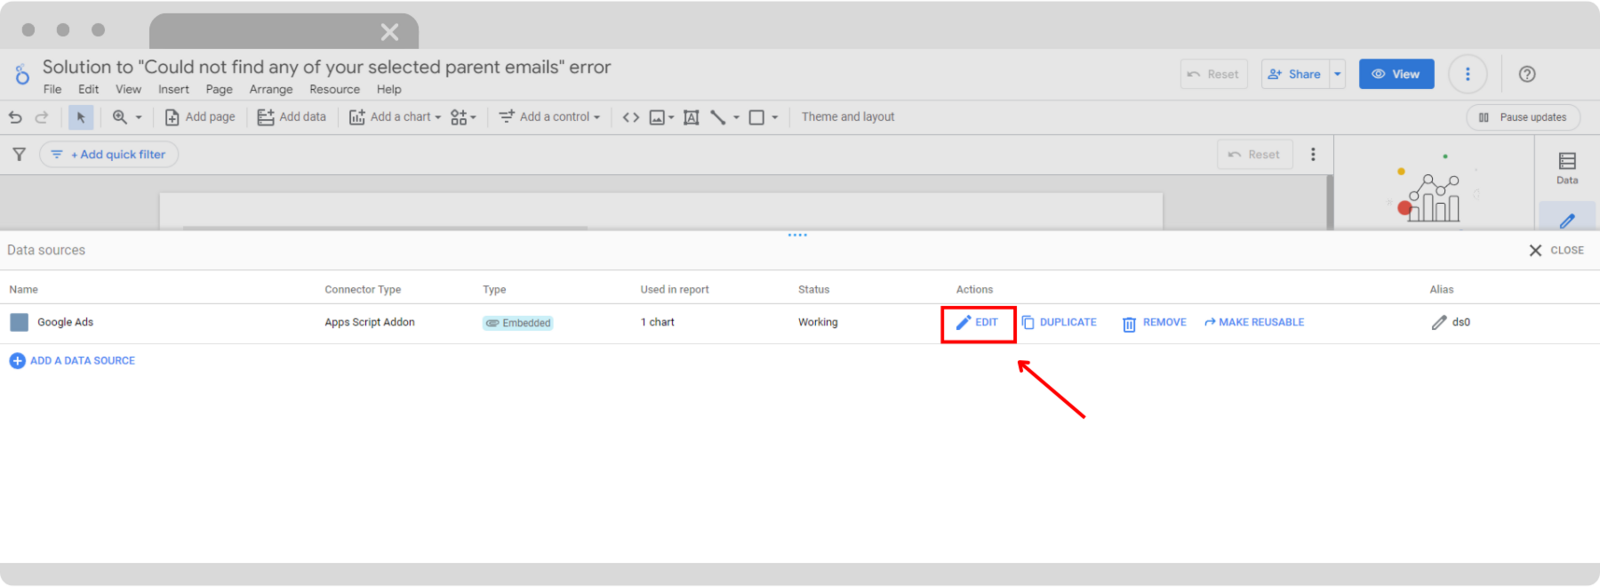Open the Share dropdown arrow
The width and height of the screenshot is (1600, 587).
(x=1338, y=74)
